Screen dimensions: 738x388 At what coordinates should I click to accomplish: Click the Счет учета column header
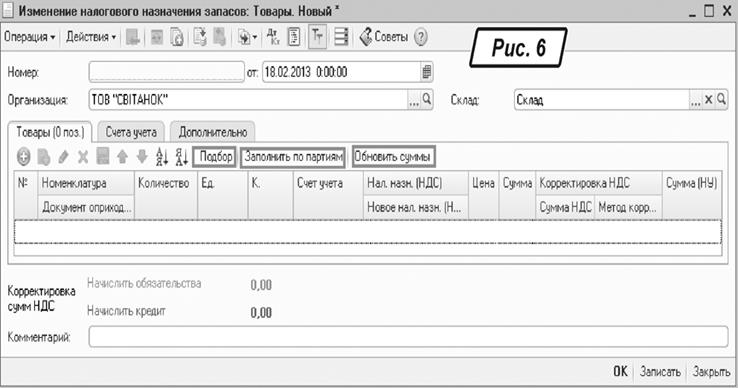[328, 195]
